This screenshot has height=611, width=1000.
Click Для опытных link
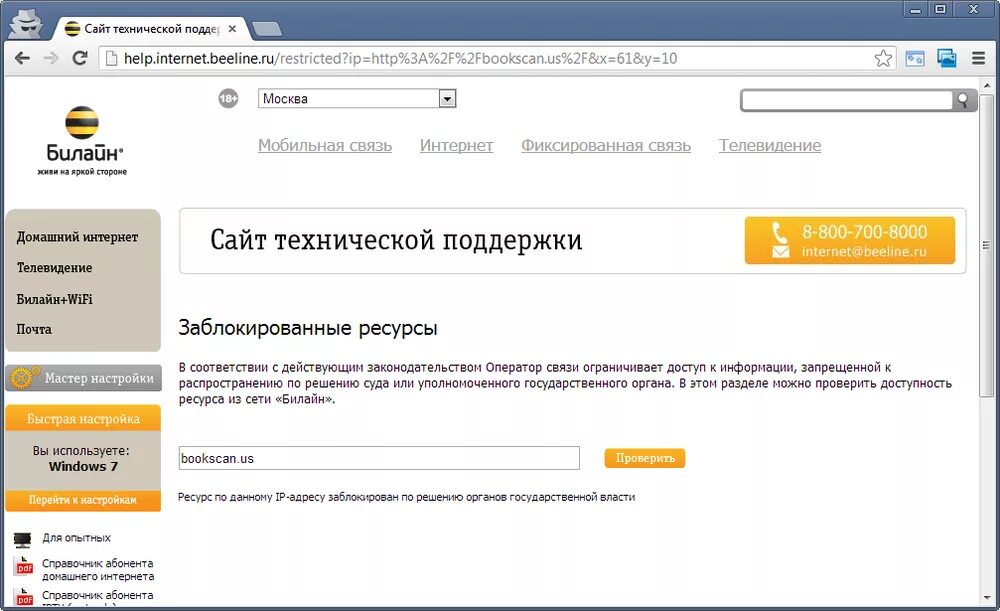(77, 538)
